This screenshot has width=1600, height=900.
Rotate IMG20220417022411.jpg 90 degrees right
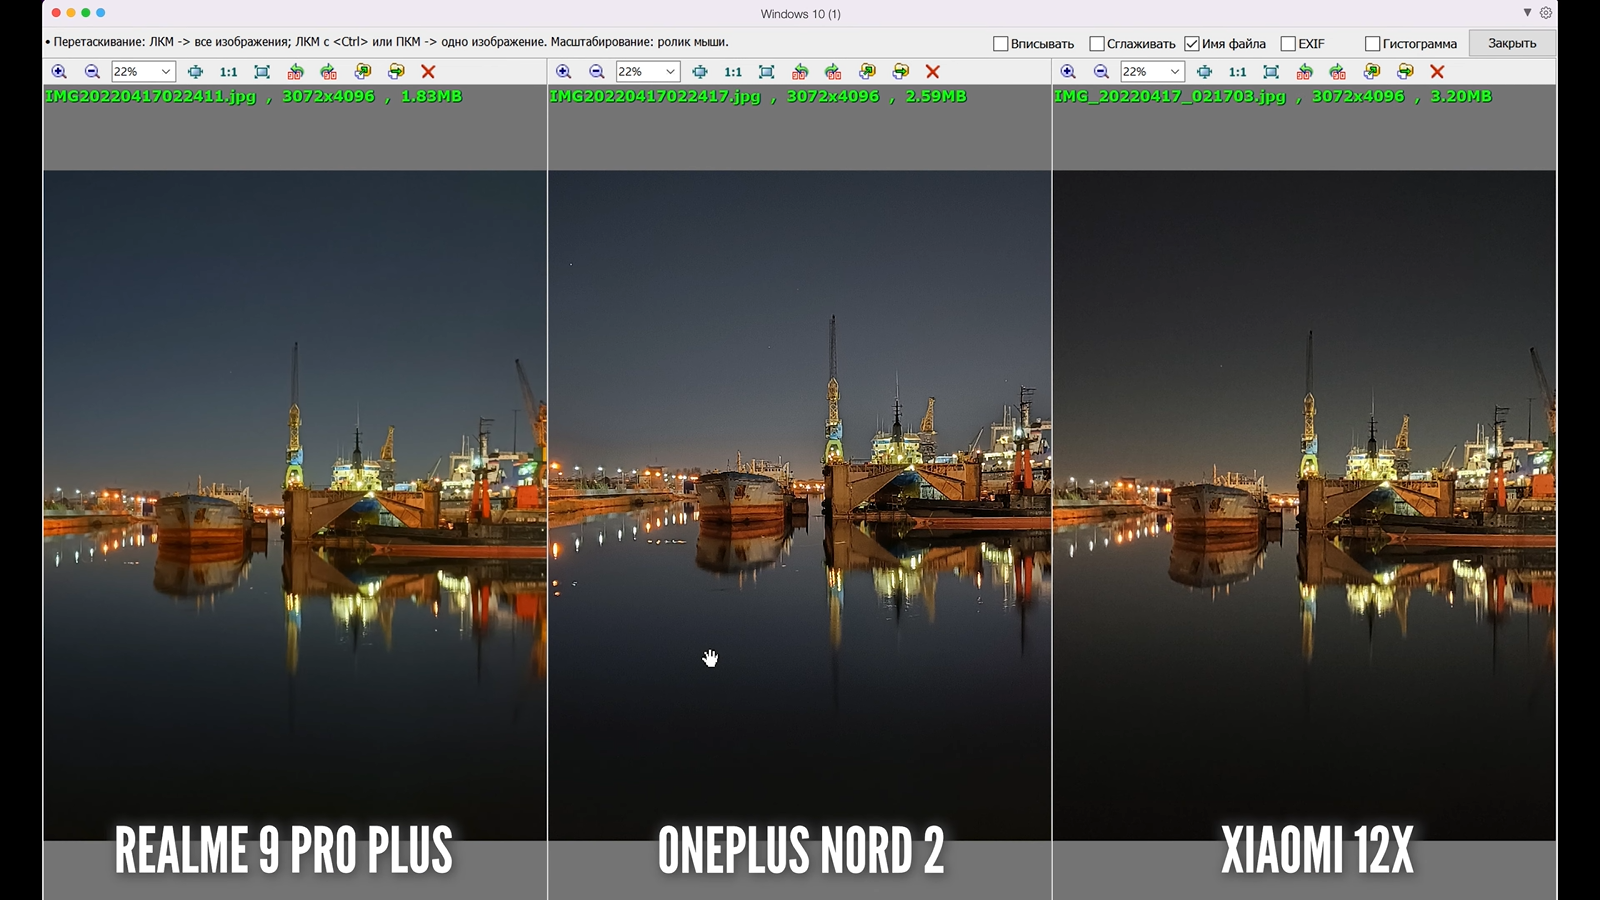328,72
